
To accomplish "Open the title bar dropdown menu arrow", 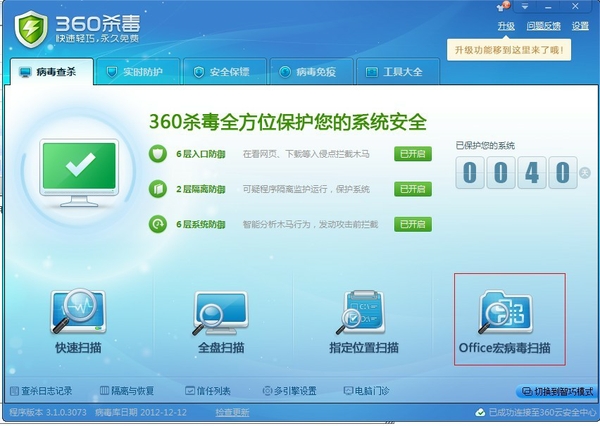I will point(525,7).
